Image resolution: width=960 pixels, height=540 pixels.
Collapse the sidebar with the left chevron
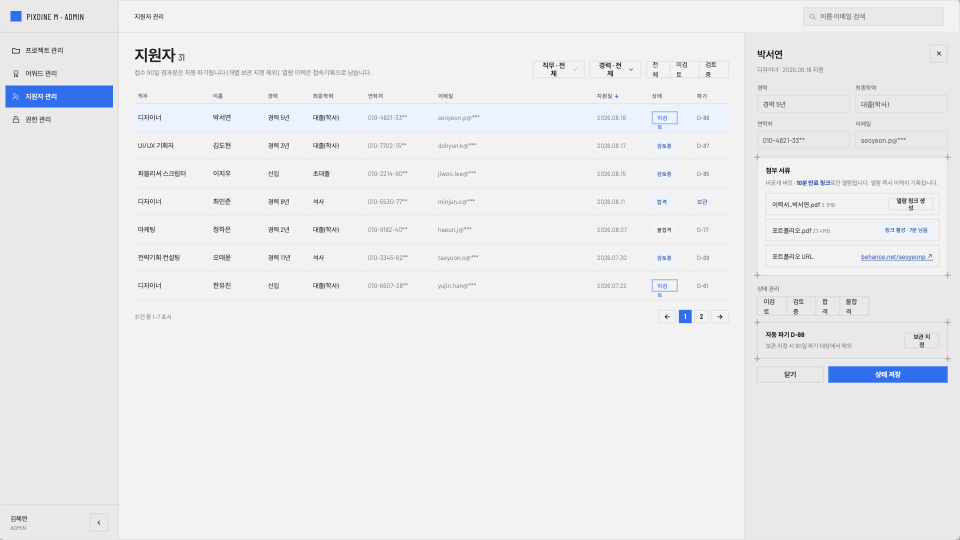99,522
